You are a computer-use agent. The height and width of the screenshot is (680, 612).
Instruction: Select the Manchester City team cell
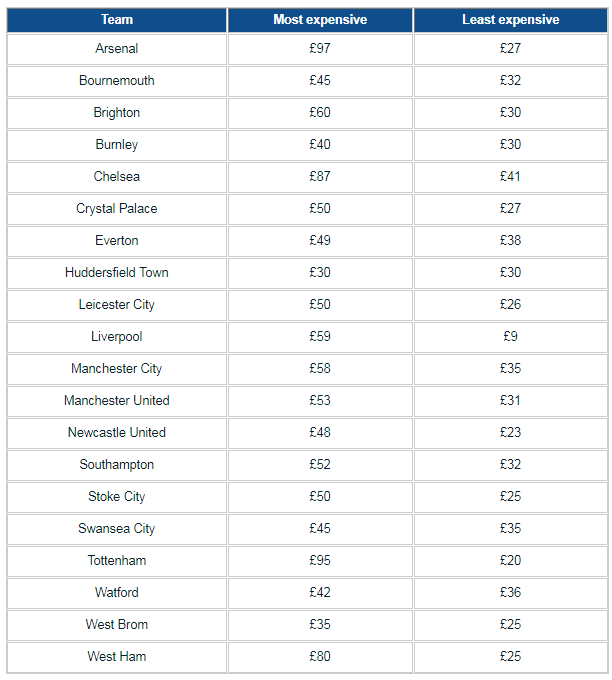click(x=117, y=369)
